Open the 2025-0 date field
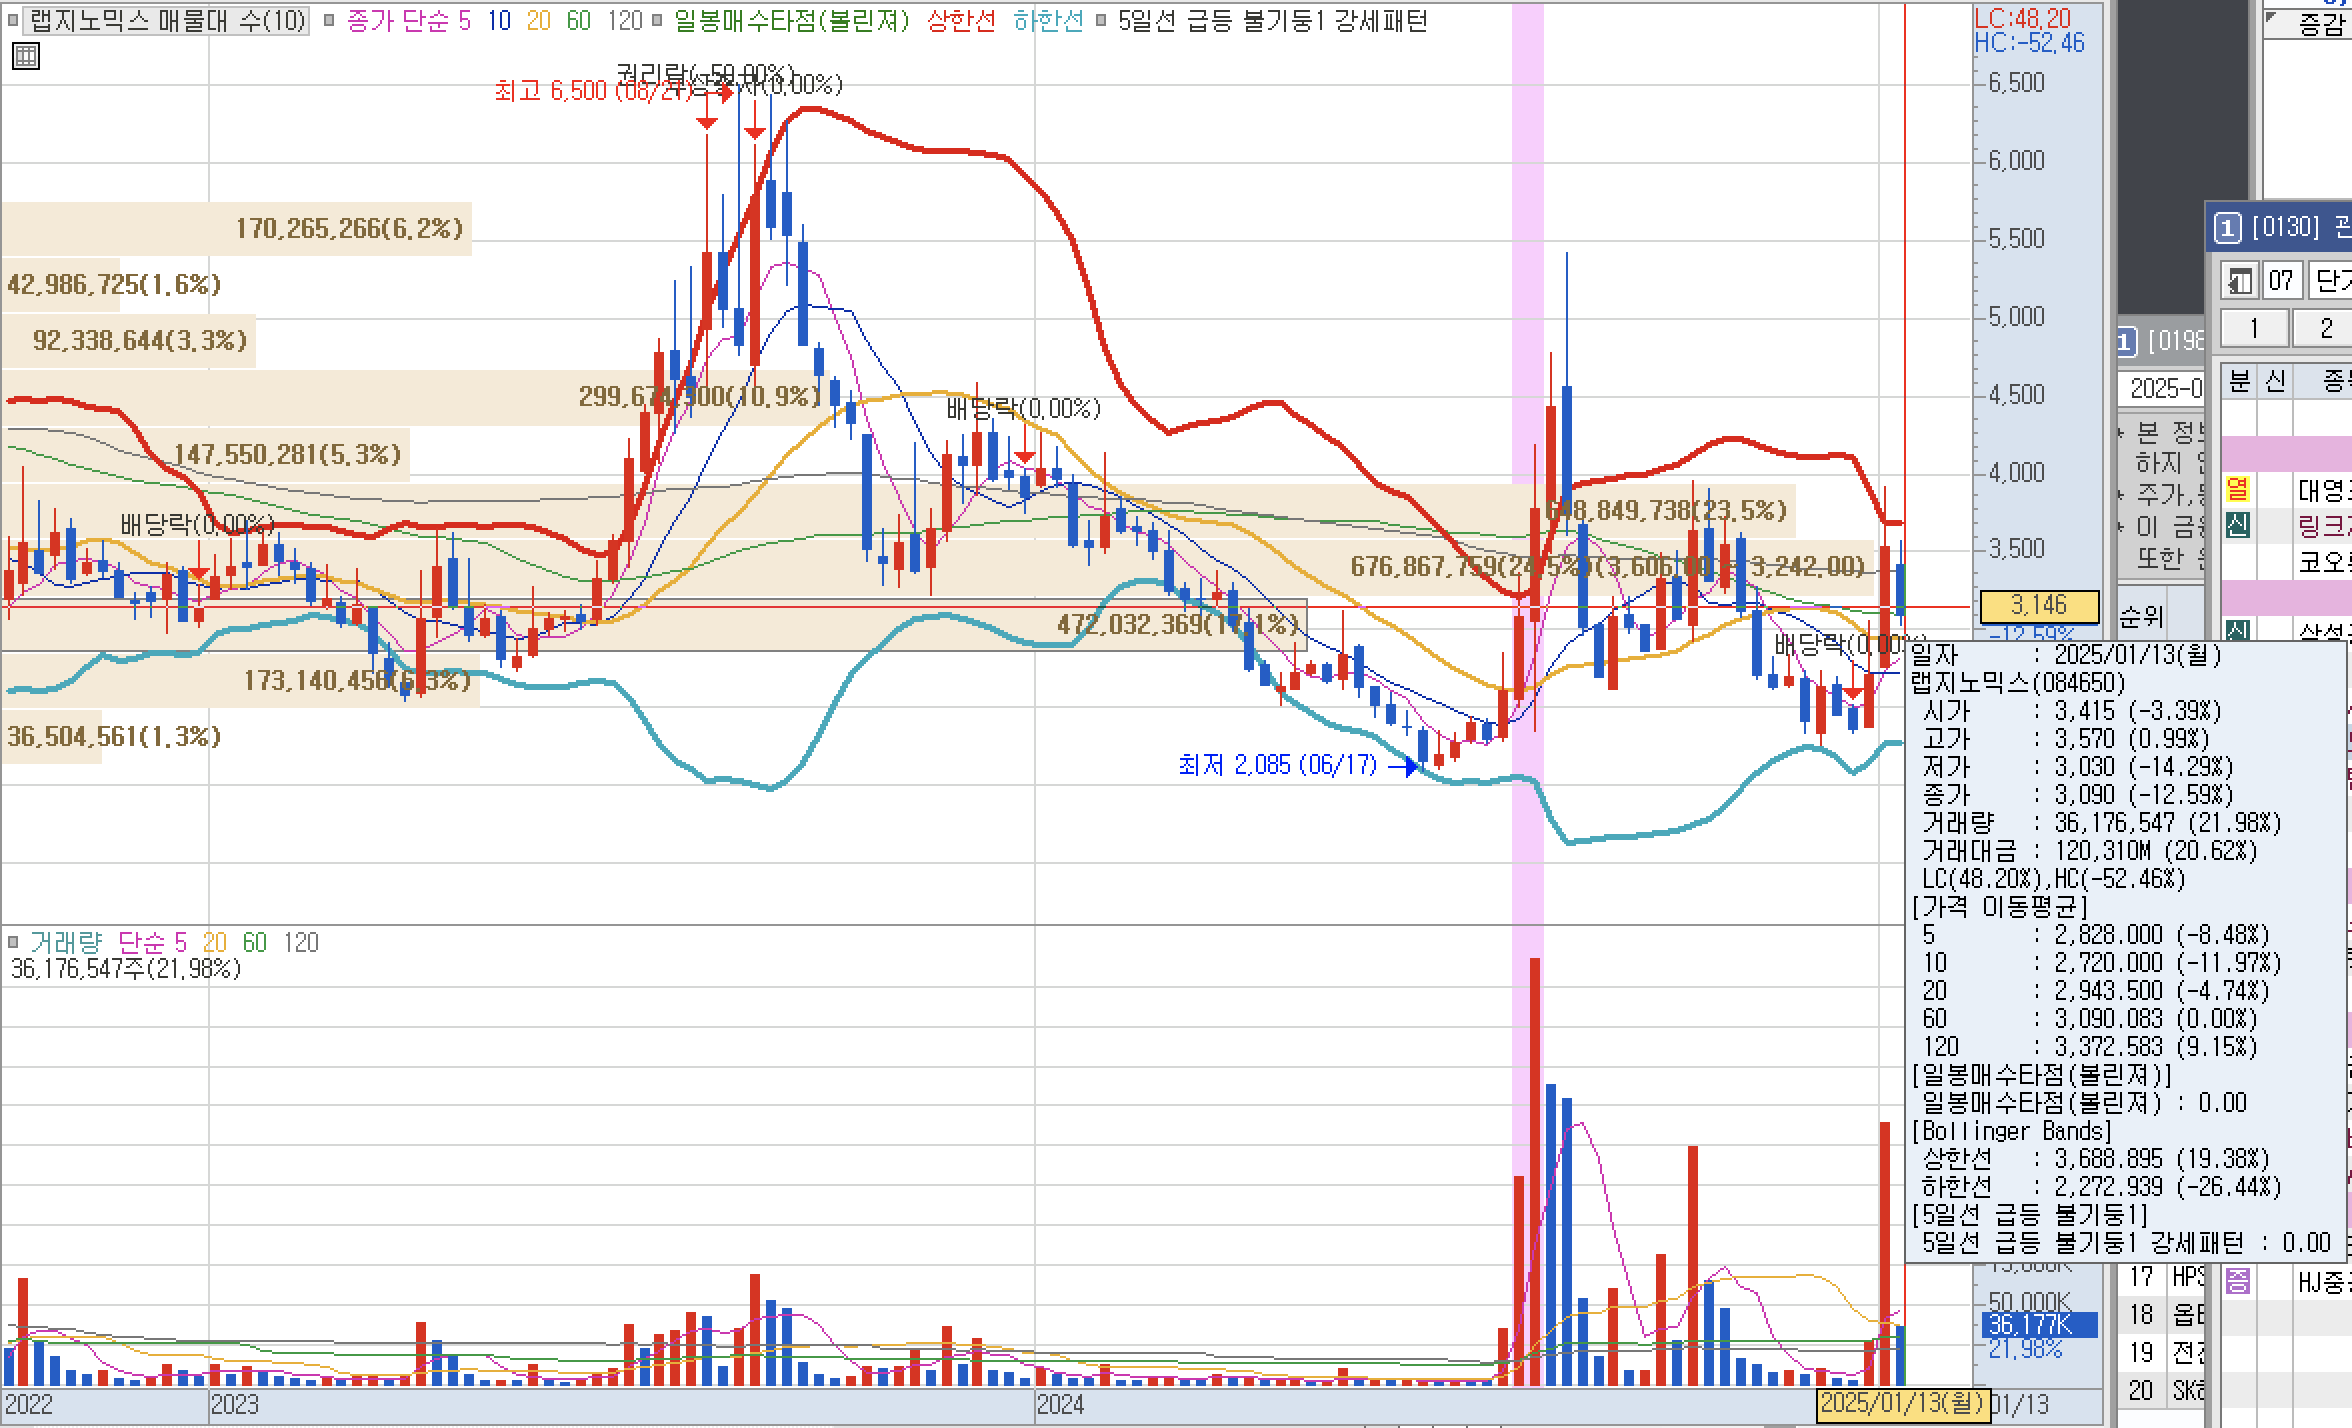Image resolution: width=2352 pixels, height=1428 pixels. coord(2165,388)
